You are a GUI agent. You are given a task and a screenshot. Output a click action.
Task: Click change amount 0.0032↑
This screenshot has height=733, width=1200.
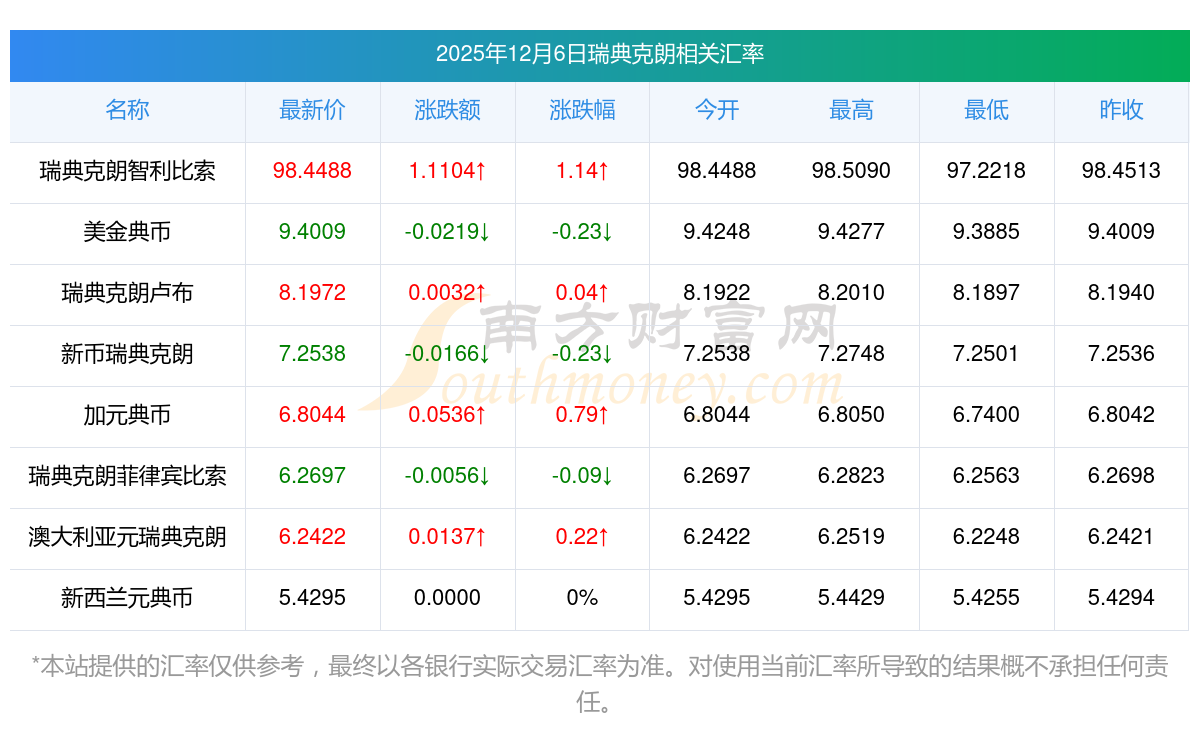coord(447,293)
